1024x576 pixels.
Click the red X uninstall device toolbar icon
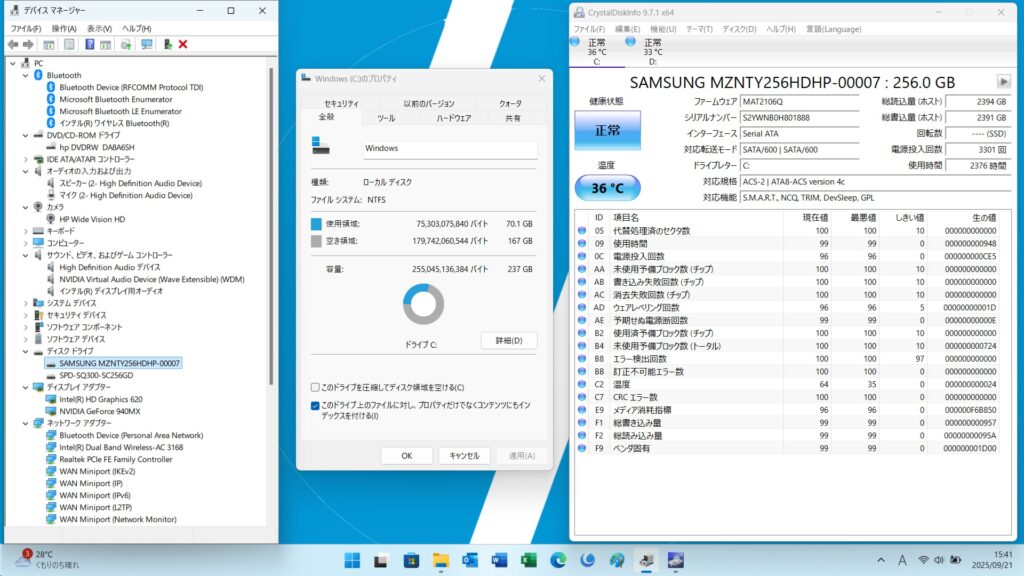(x=183, y=45)
